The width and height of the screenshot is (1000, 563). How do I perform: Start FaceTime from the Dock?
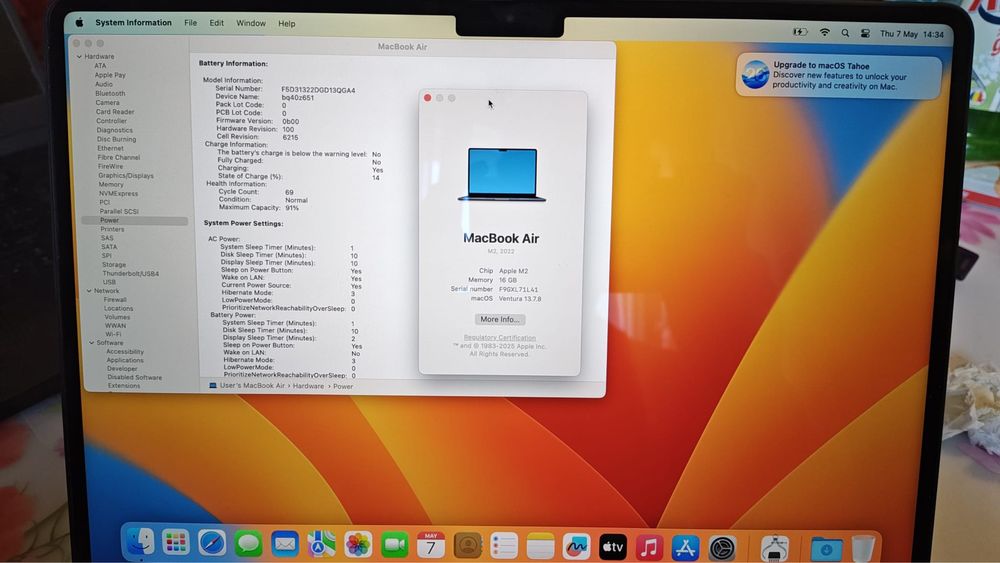pyautogui.click(x=394, y=545)
